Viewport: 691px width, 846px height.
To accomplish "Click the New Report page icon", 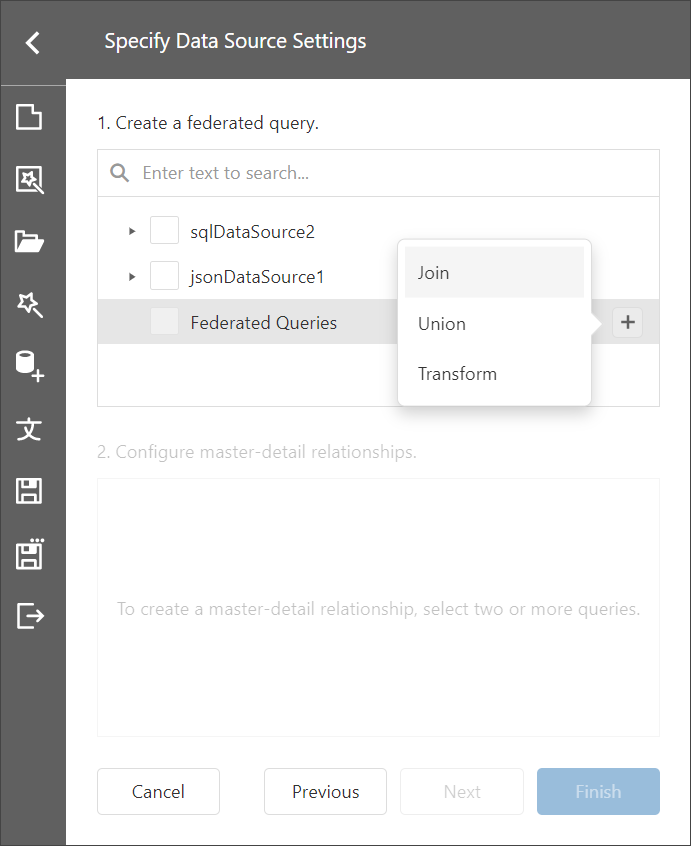I will 30,118.
